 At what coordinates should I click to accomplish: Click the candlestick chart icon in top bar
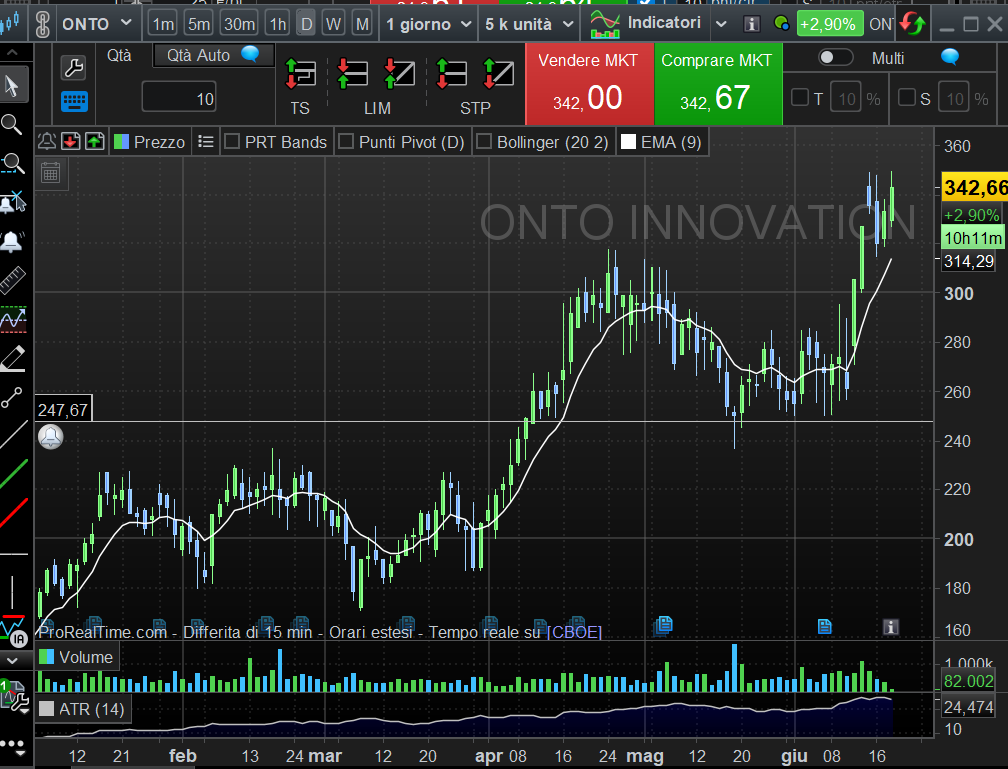point(10,24)
